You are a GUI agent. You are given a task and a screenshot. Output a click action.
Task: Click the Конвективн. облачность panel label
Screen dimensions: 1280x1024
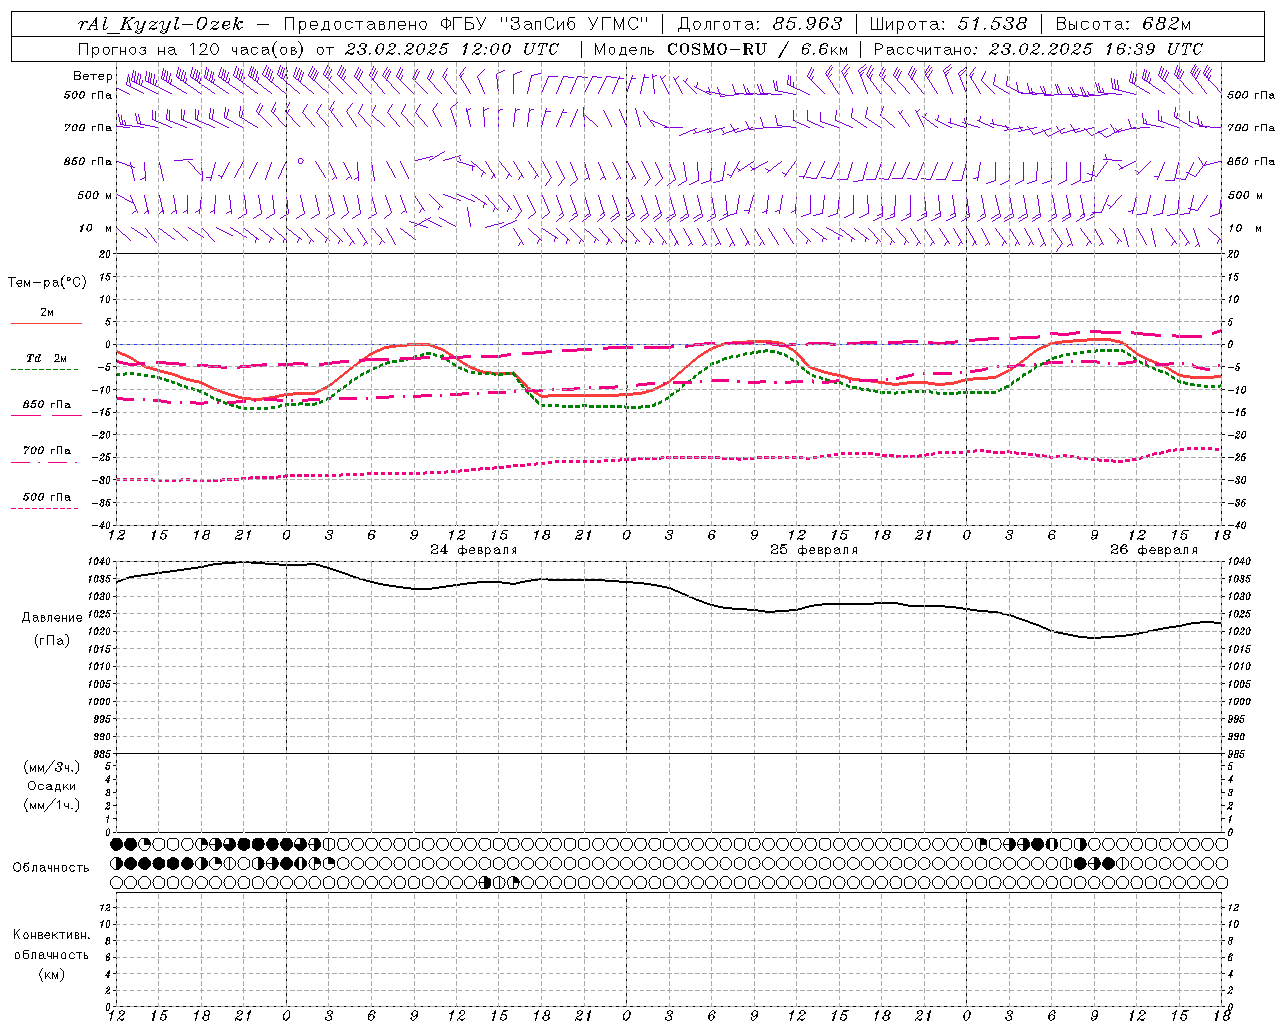[51, 954]
